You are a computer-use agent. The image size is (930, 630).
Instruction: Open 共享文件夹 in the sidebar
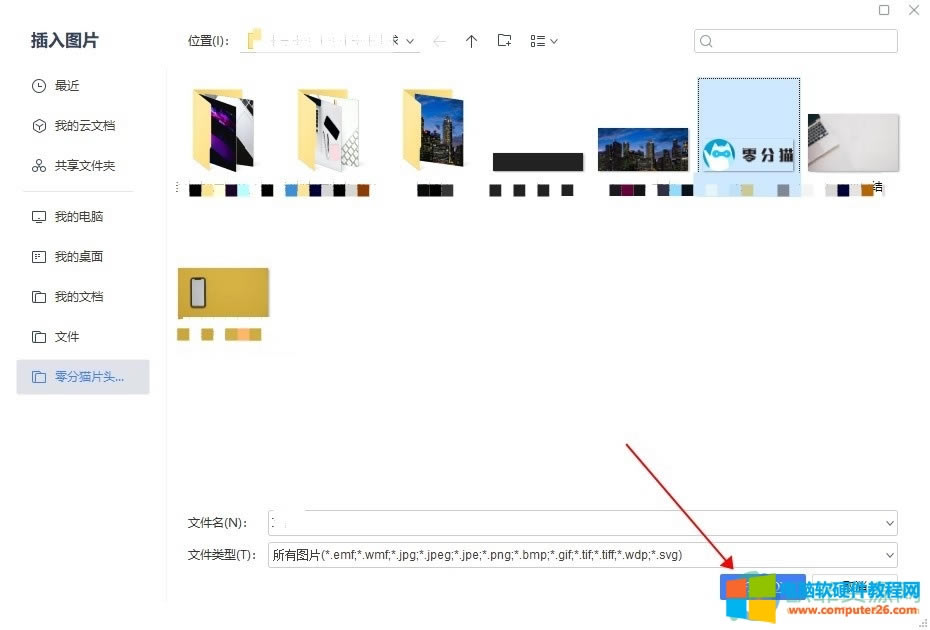tap(84, 166)
